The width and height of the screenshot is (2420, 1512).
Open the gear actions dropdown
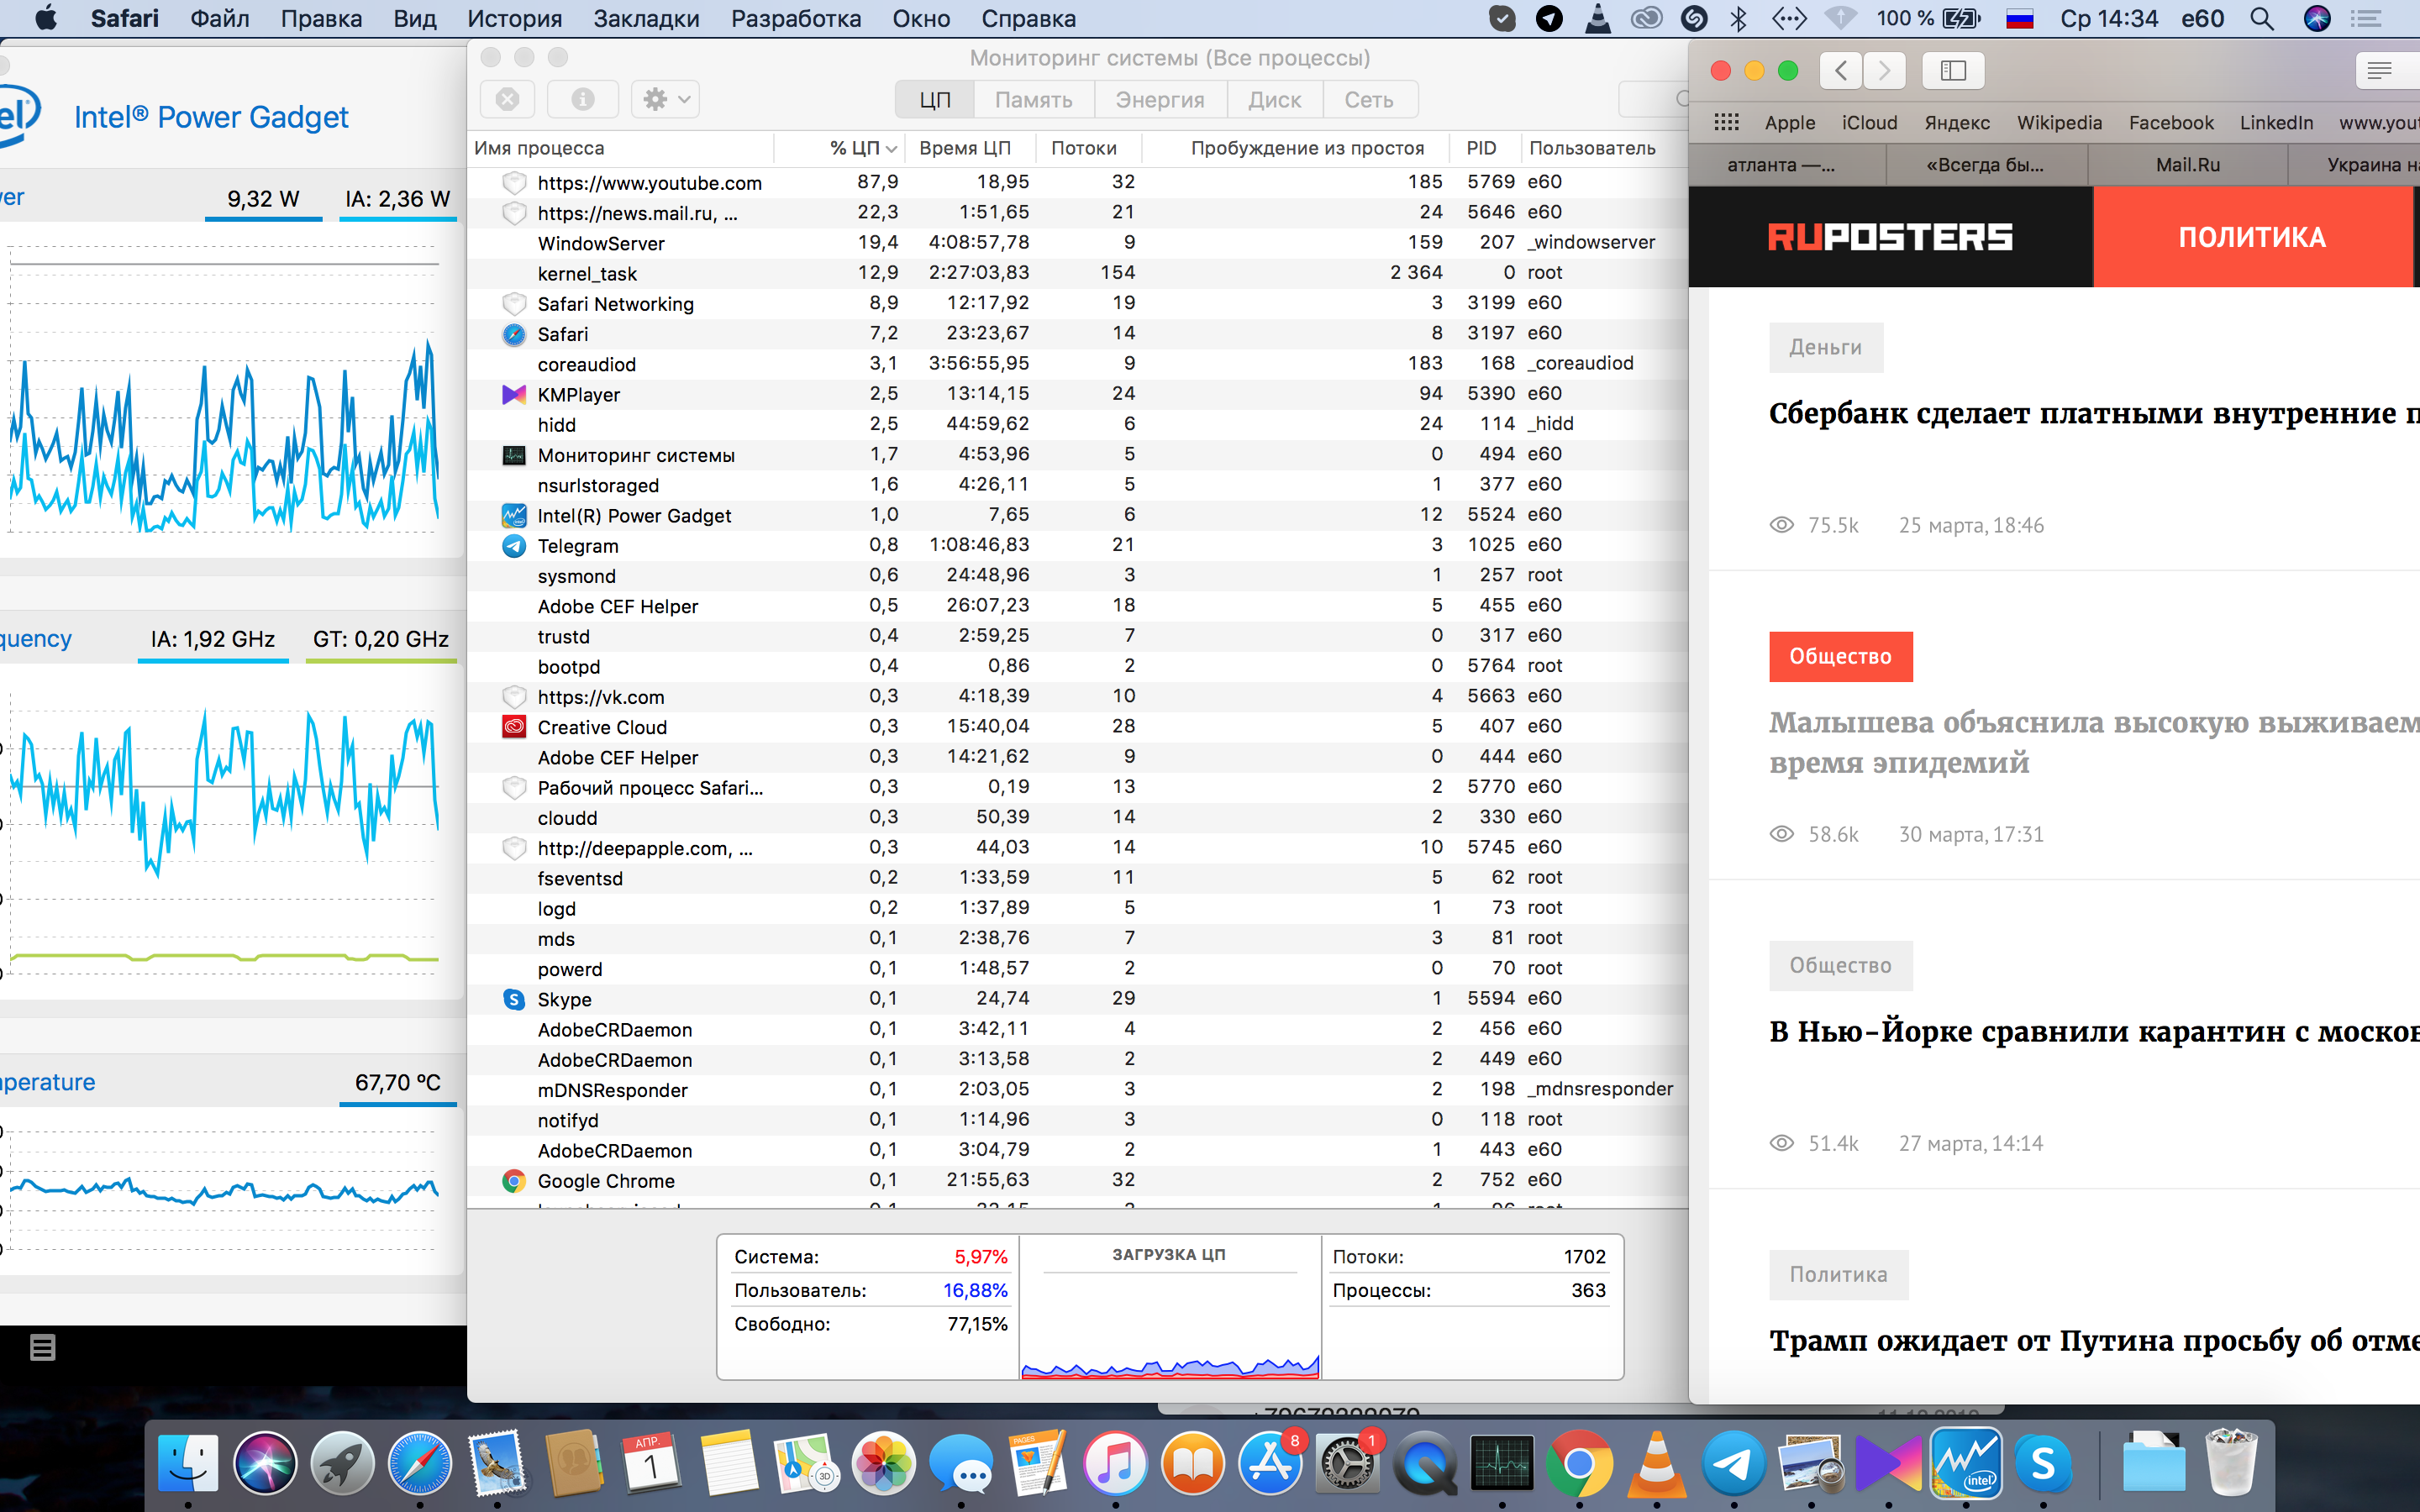click(666, 99)
